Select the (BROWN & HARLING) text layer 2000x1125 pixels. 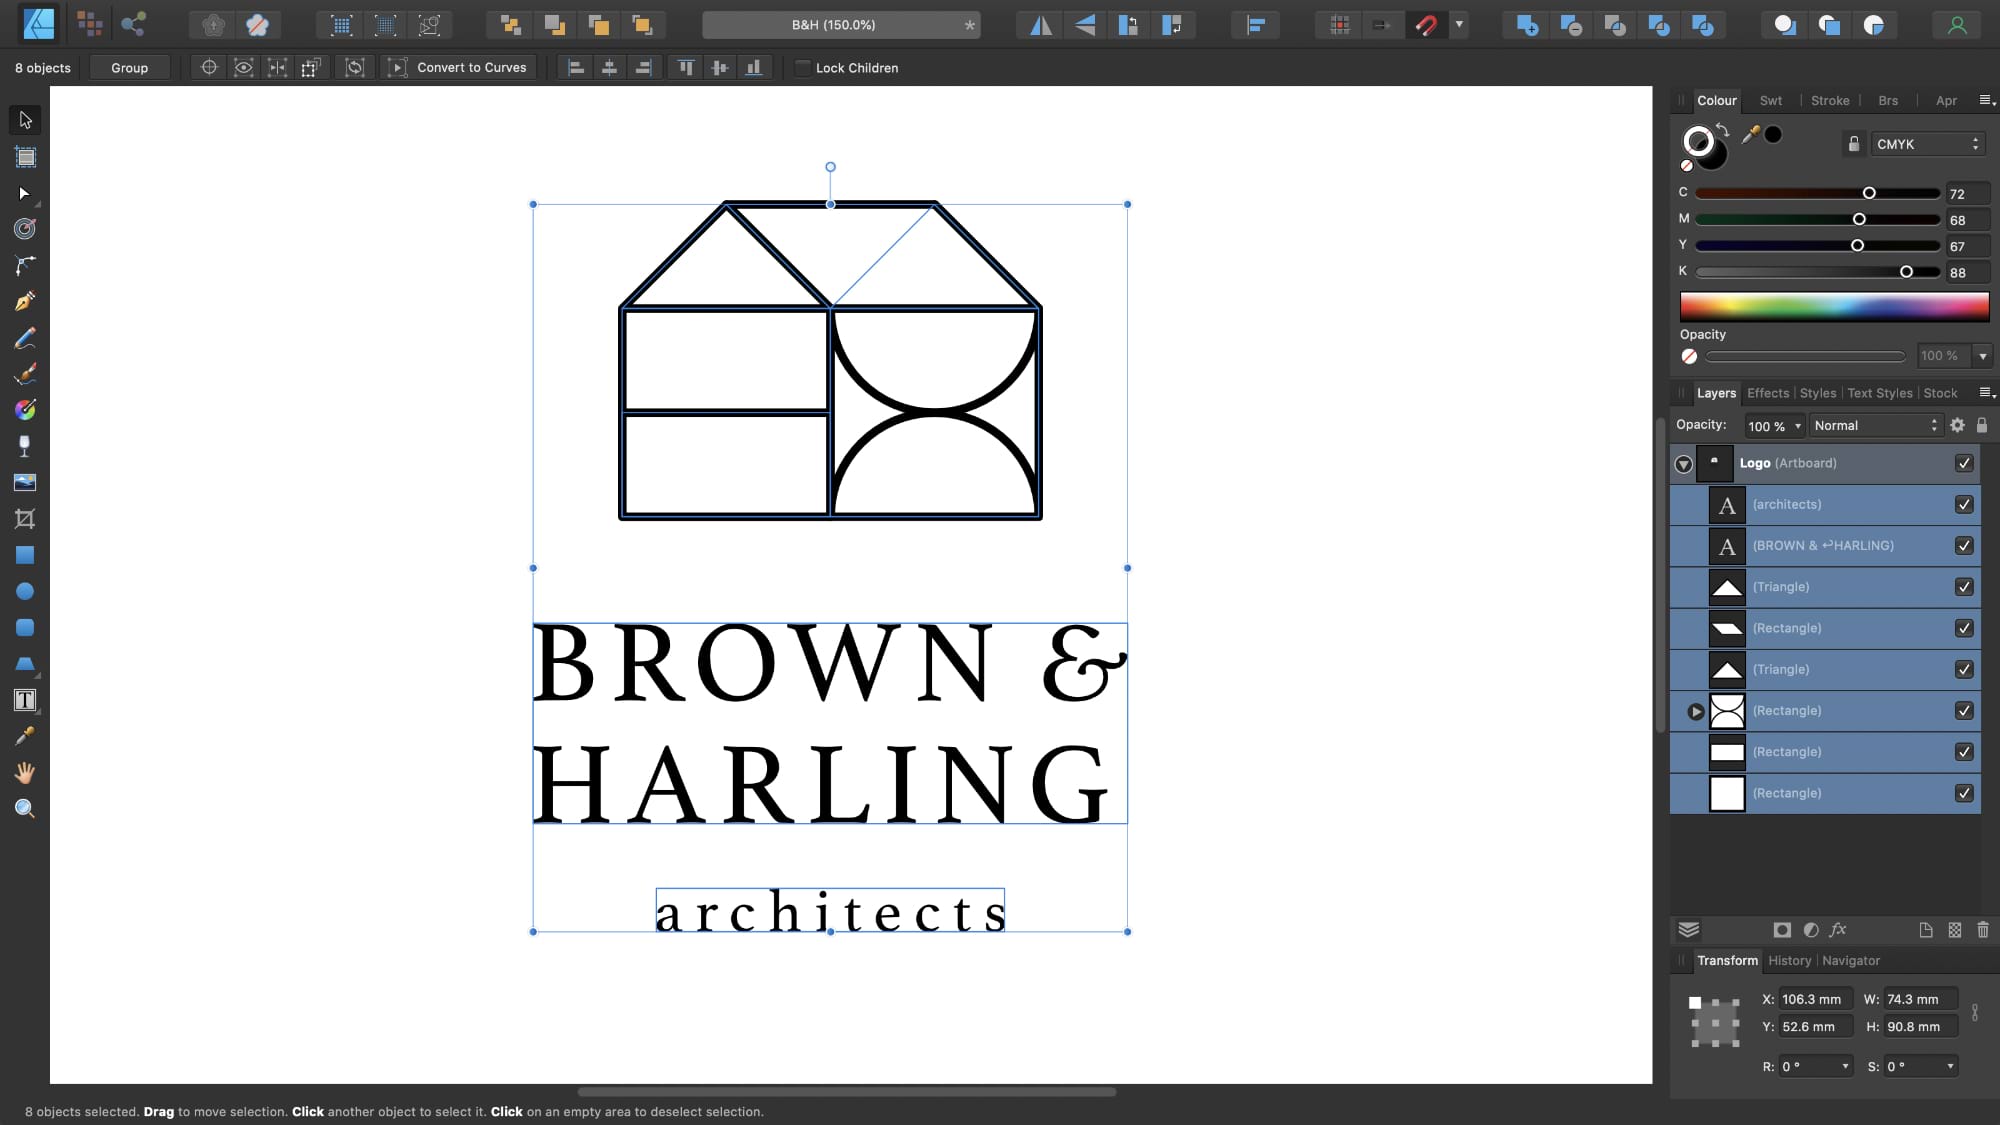(1839, 545)
